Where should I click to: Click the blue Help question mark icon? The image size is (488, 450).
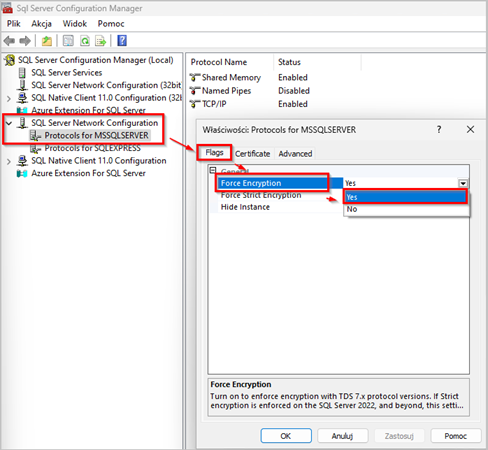tap(122, 41)
